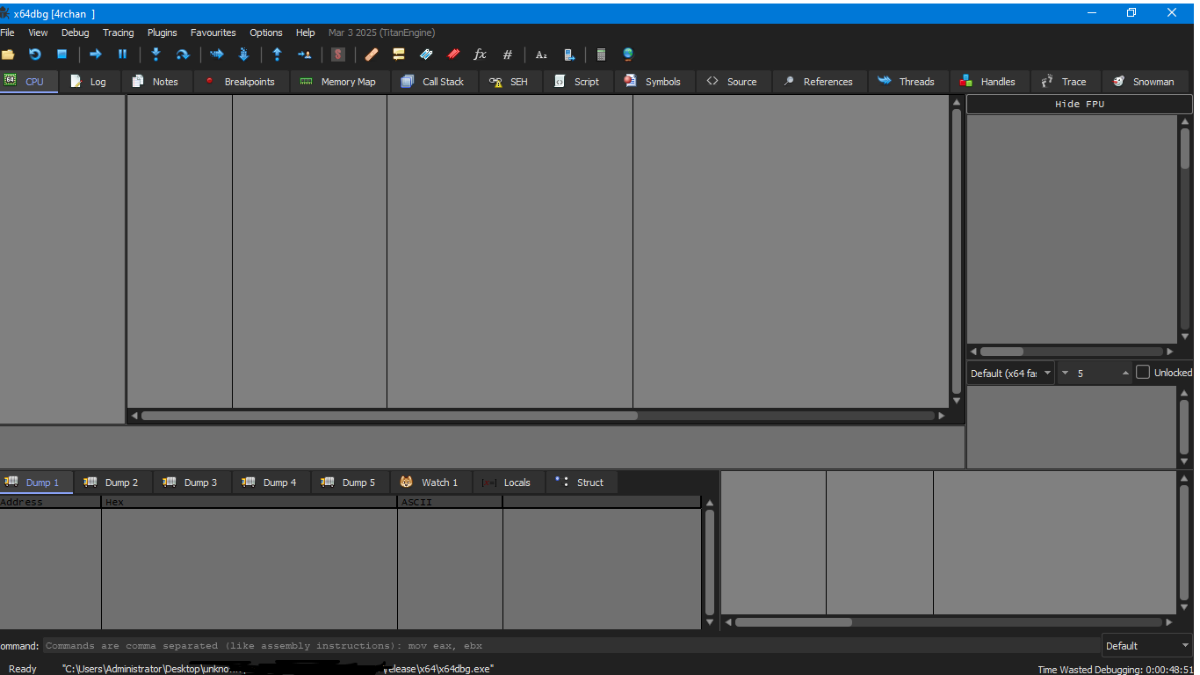Click the fx Functions icon
Viewport: 1200px width, 675px height.
point(480,54)
